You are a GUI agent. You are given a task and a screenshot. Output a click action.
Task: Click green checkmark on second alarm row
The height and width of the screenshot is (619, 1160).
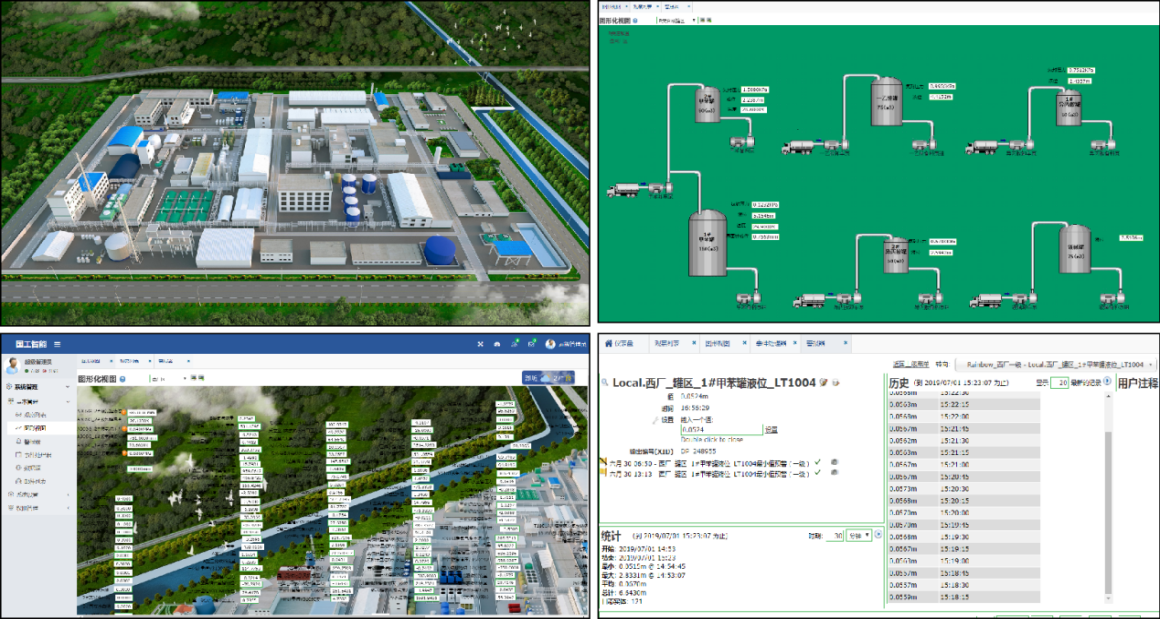[818, 473]
